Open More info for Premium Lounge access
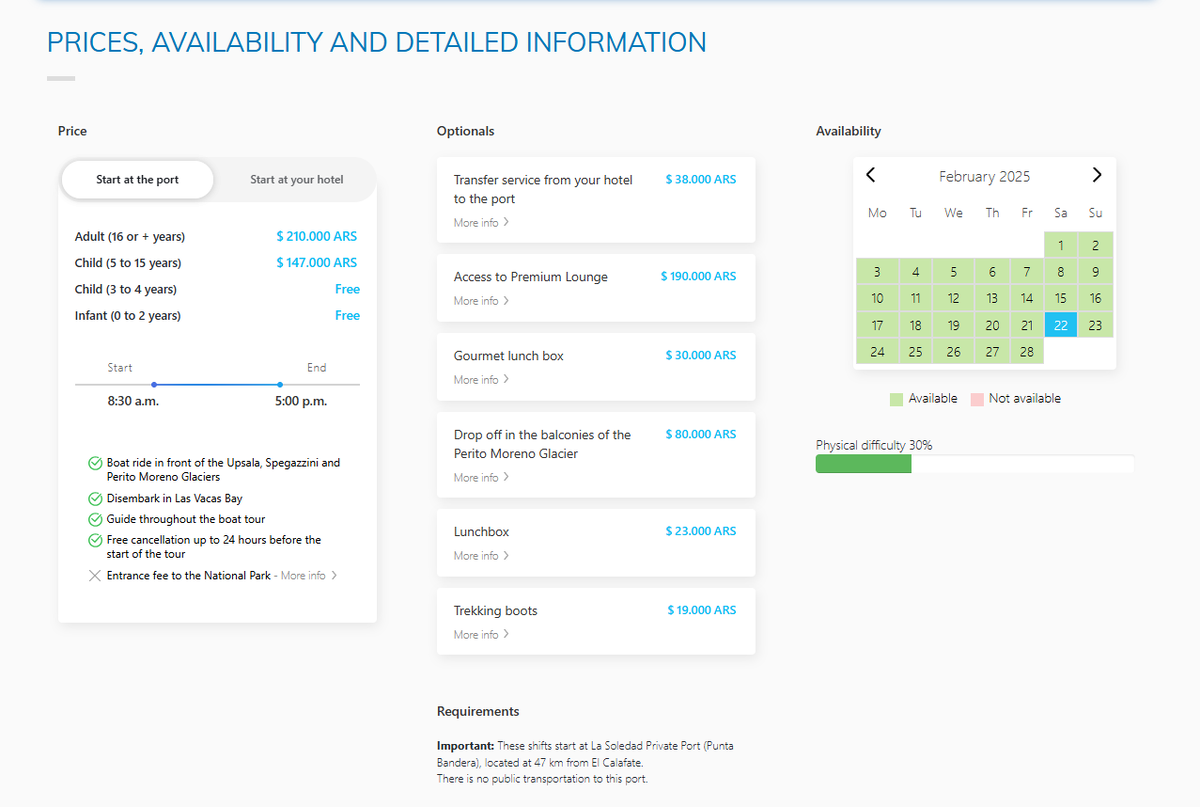Image resolution: width=1200 pixels, height=807 pixels. 481,301
